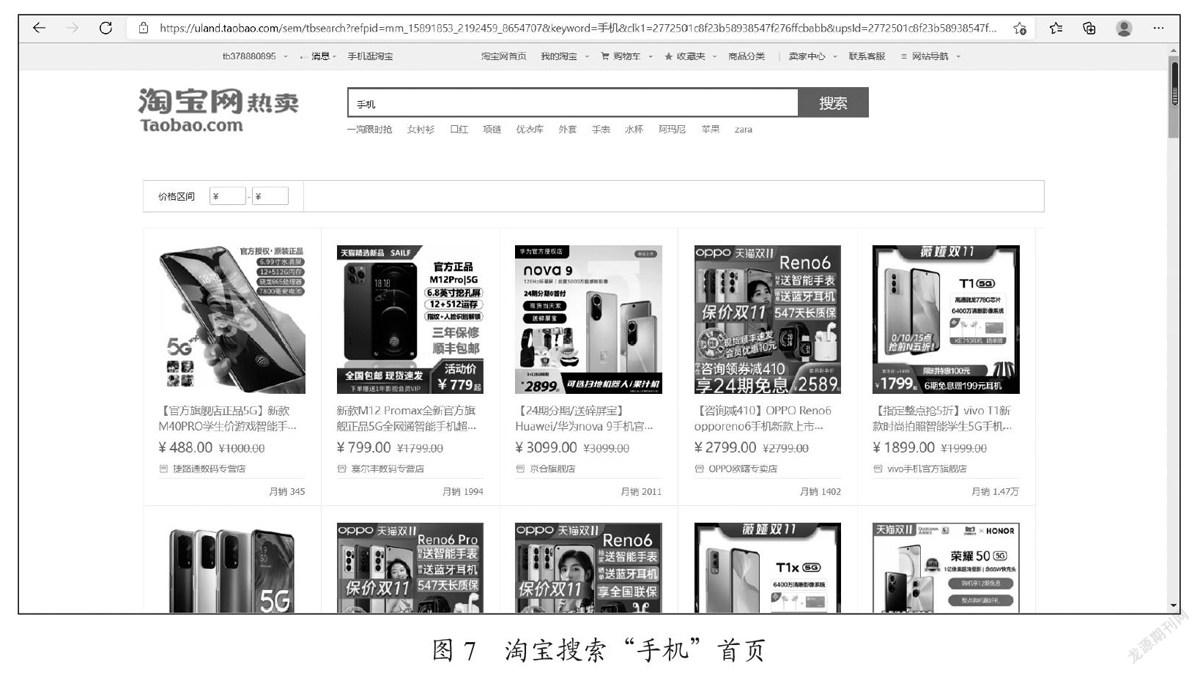The width and height of the screenshot is (1200, 675).
Task: Open the 【24期分期/送碎屏宝】Huawei nova 9 title
Action: tap(585, 418)
